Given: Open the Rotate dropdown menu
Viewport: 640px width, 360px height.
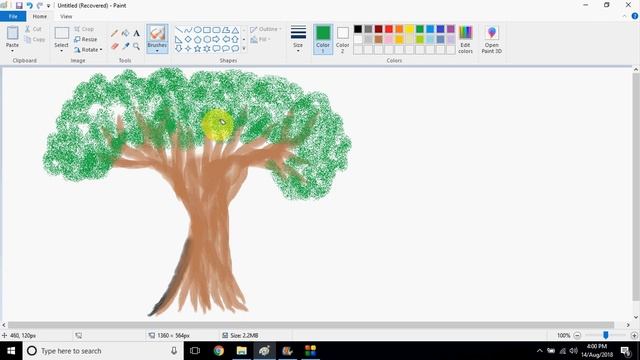Looking at the screenshot, I should pyautogui.click(x=88, y=49).
